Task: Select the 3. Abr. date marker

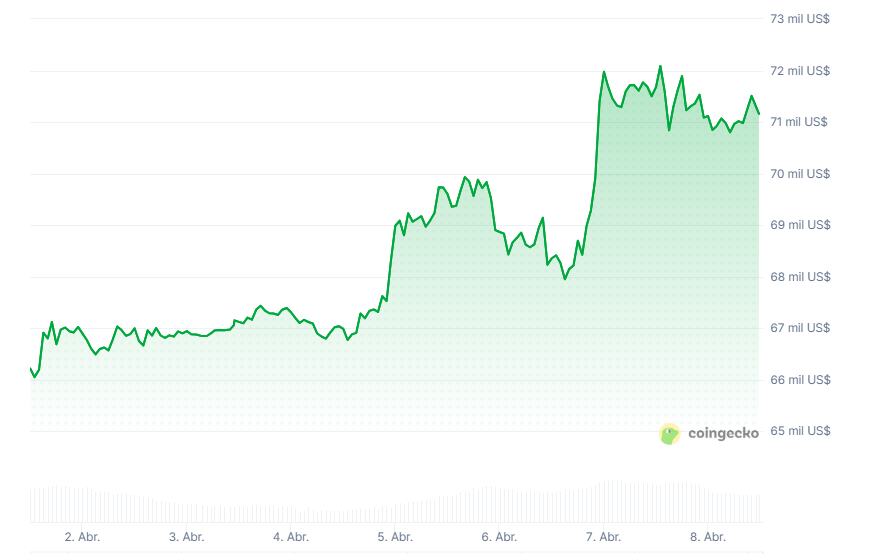Action: pyautogui.click(x=187, y=537)
